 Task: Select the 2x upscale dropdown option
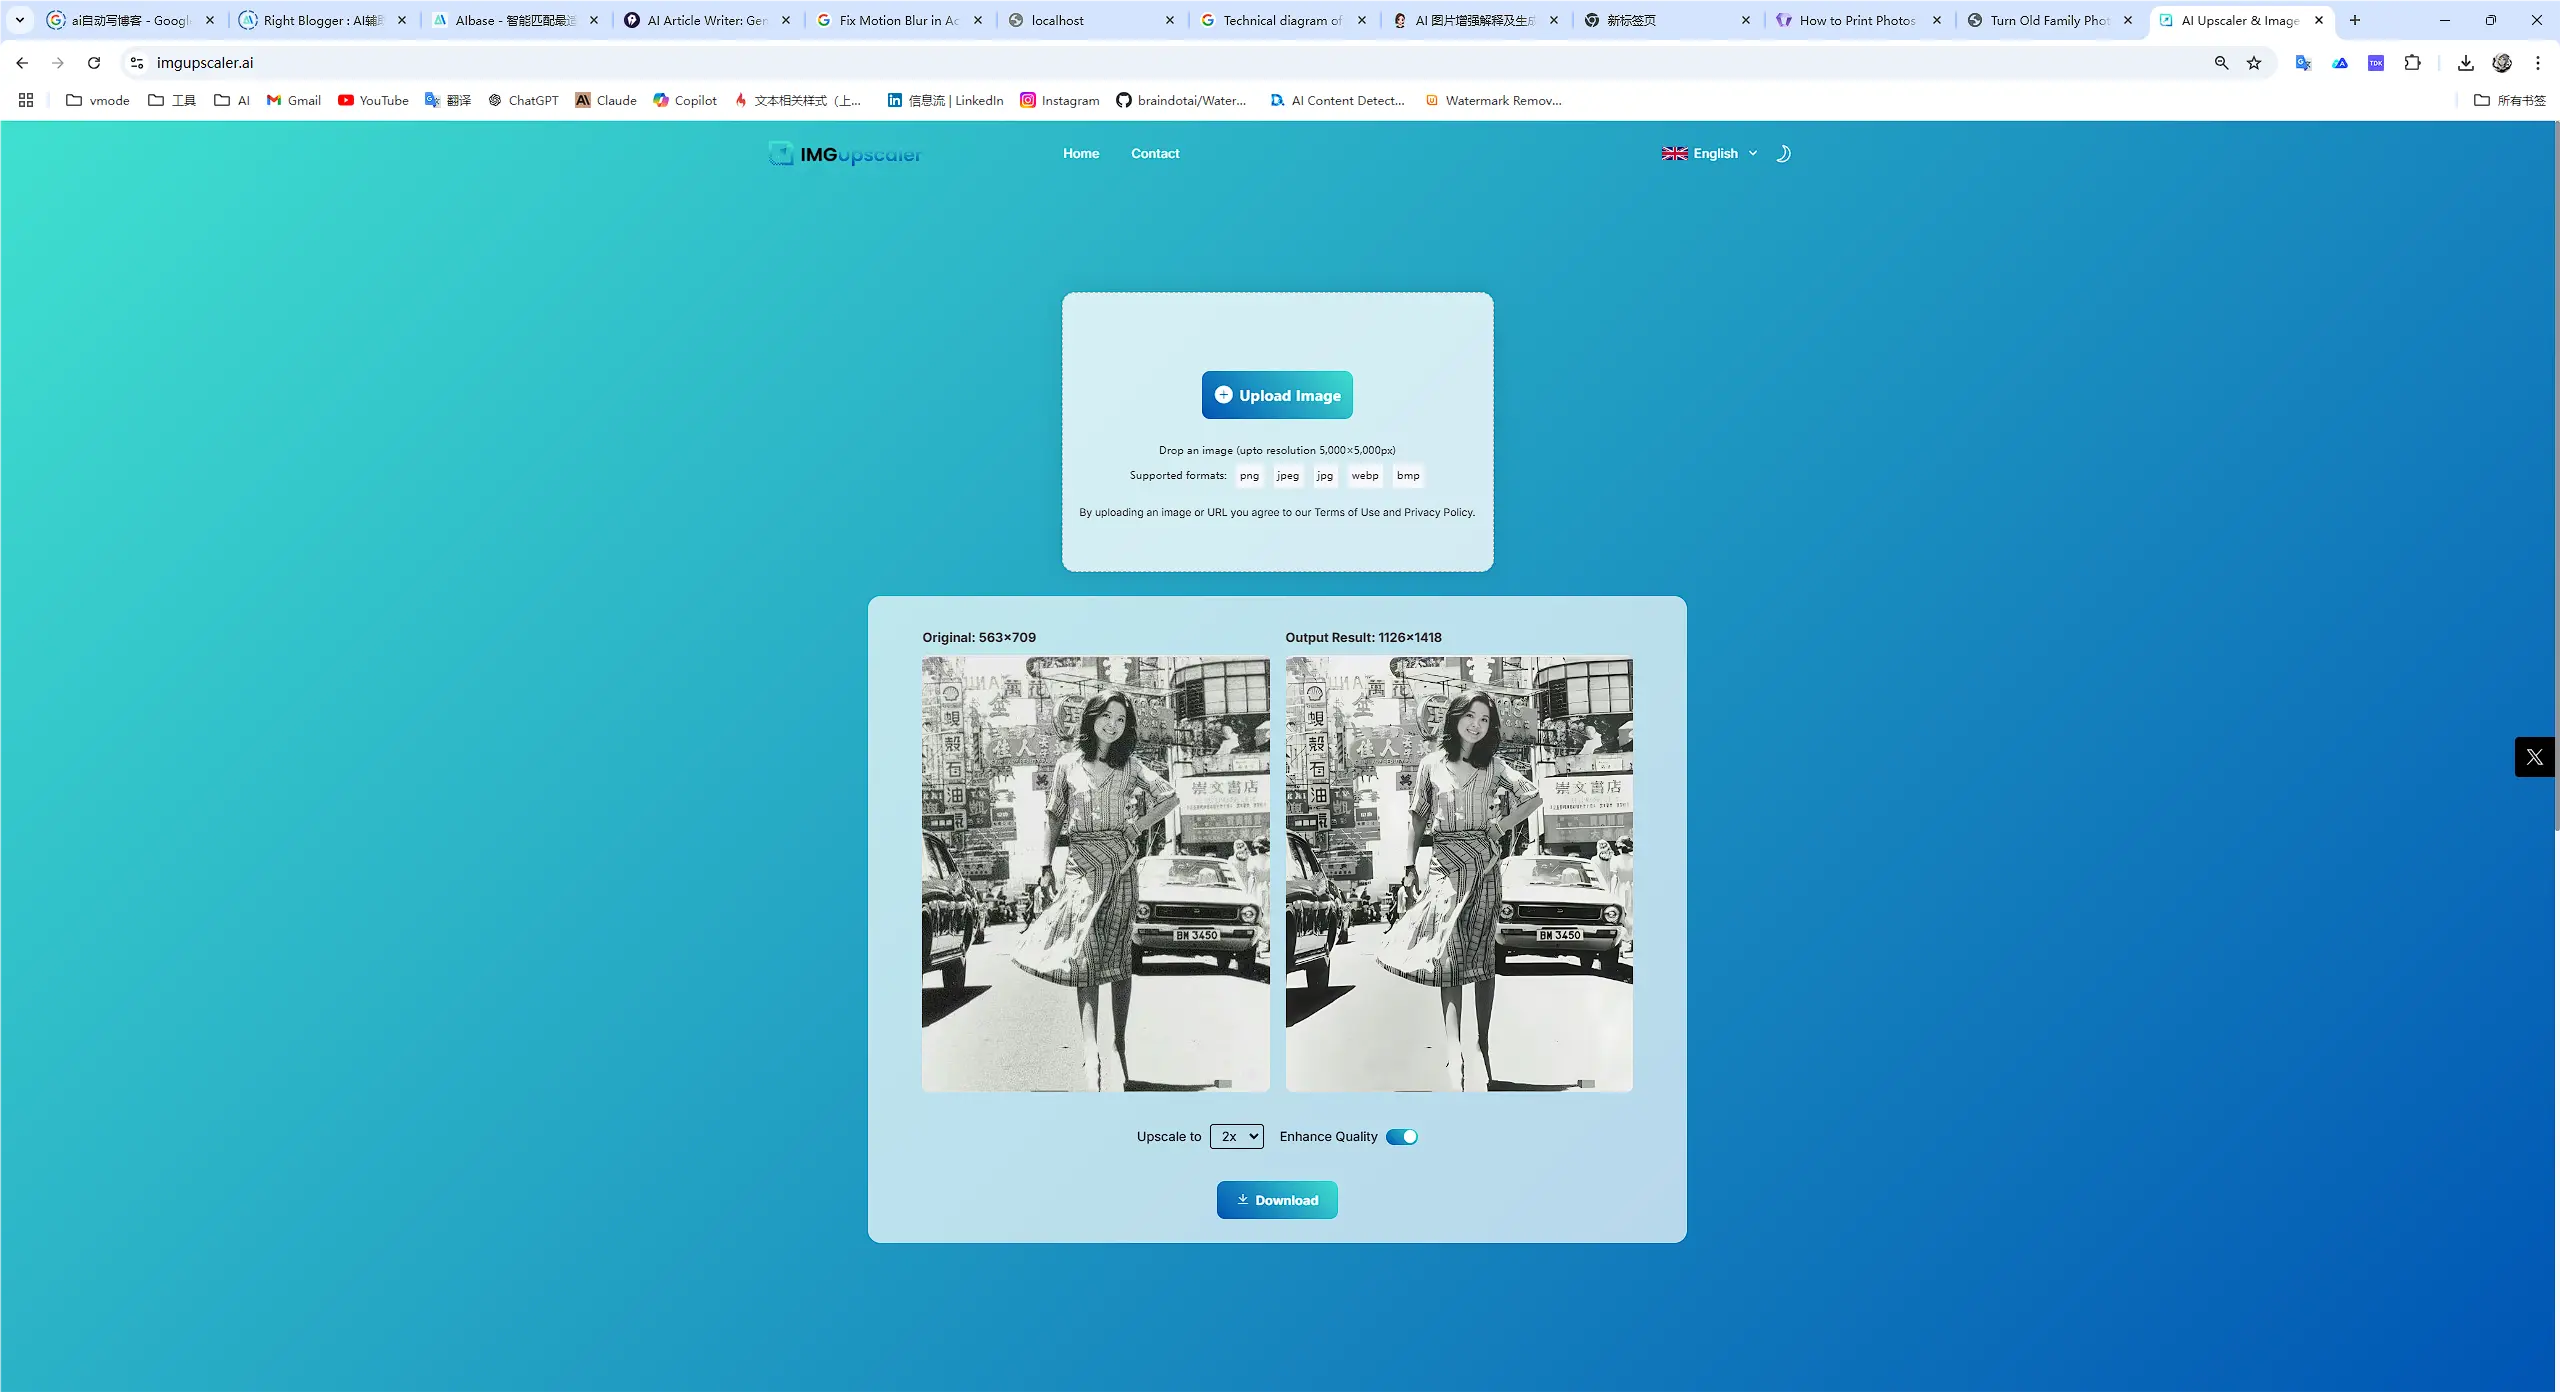tap(1235, 1135)
